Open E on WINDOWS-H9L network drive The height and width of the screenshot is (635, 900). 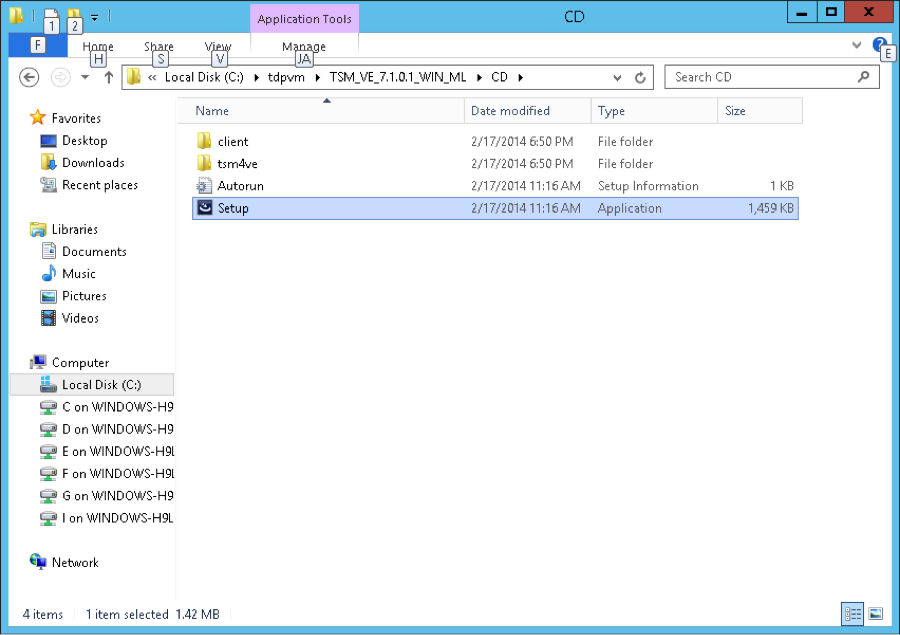click(118, 452)
